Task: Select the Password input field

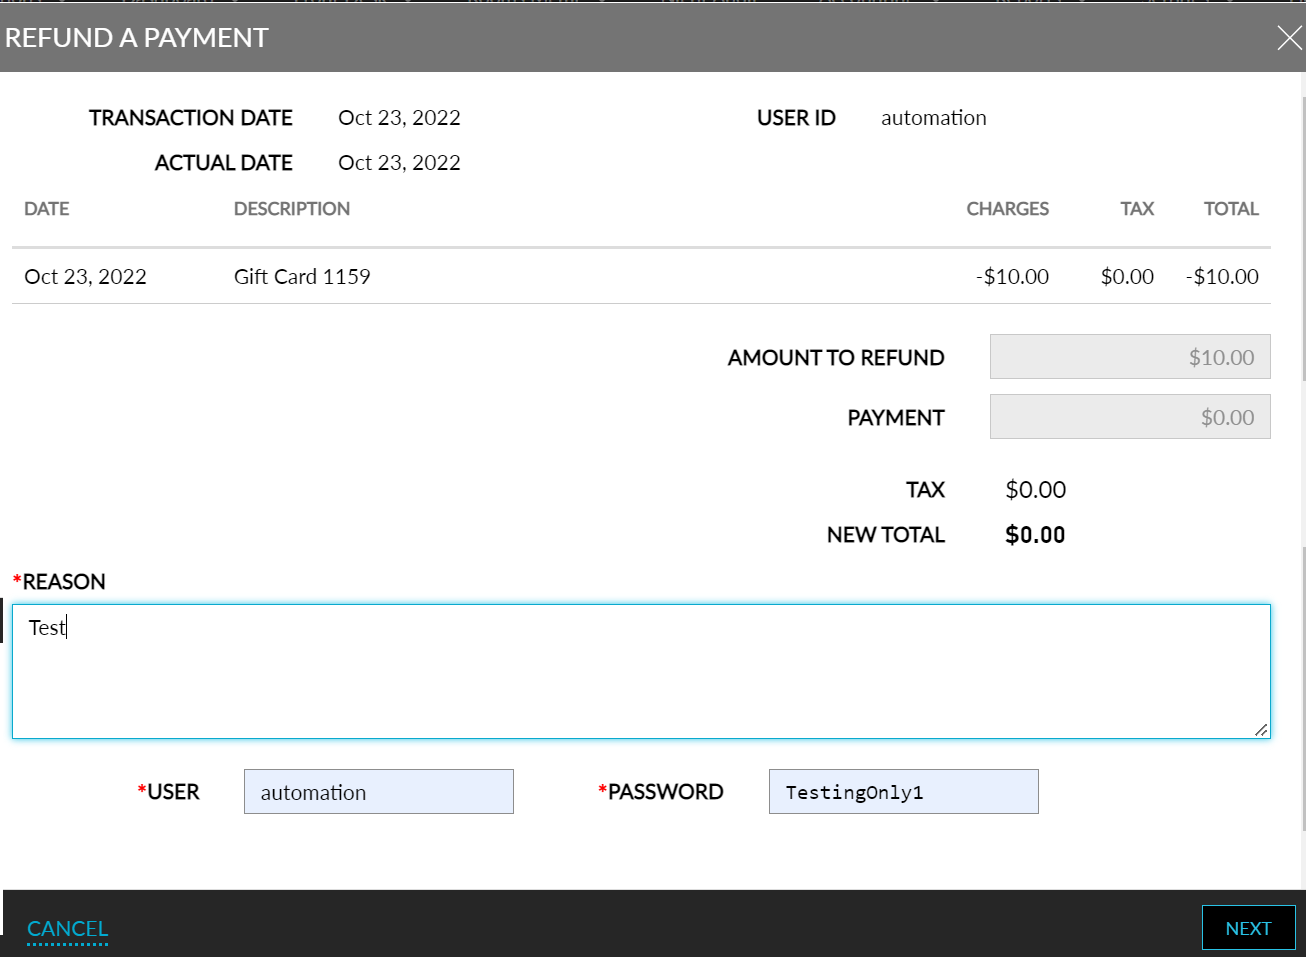Action: pyautogui.click(x=903, y=792)
